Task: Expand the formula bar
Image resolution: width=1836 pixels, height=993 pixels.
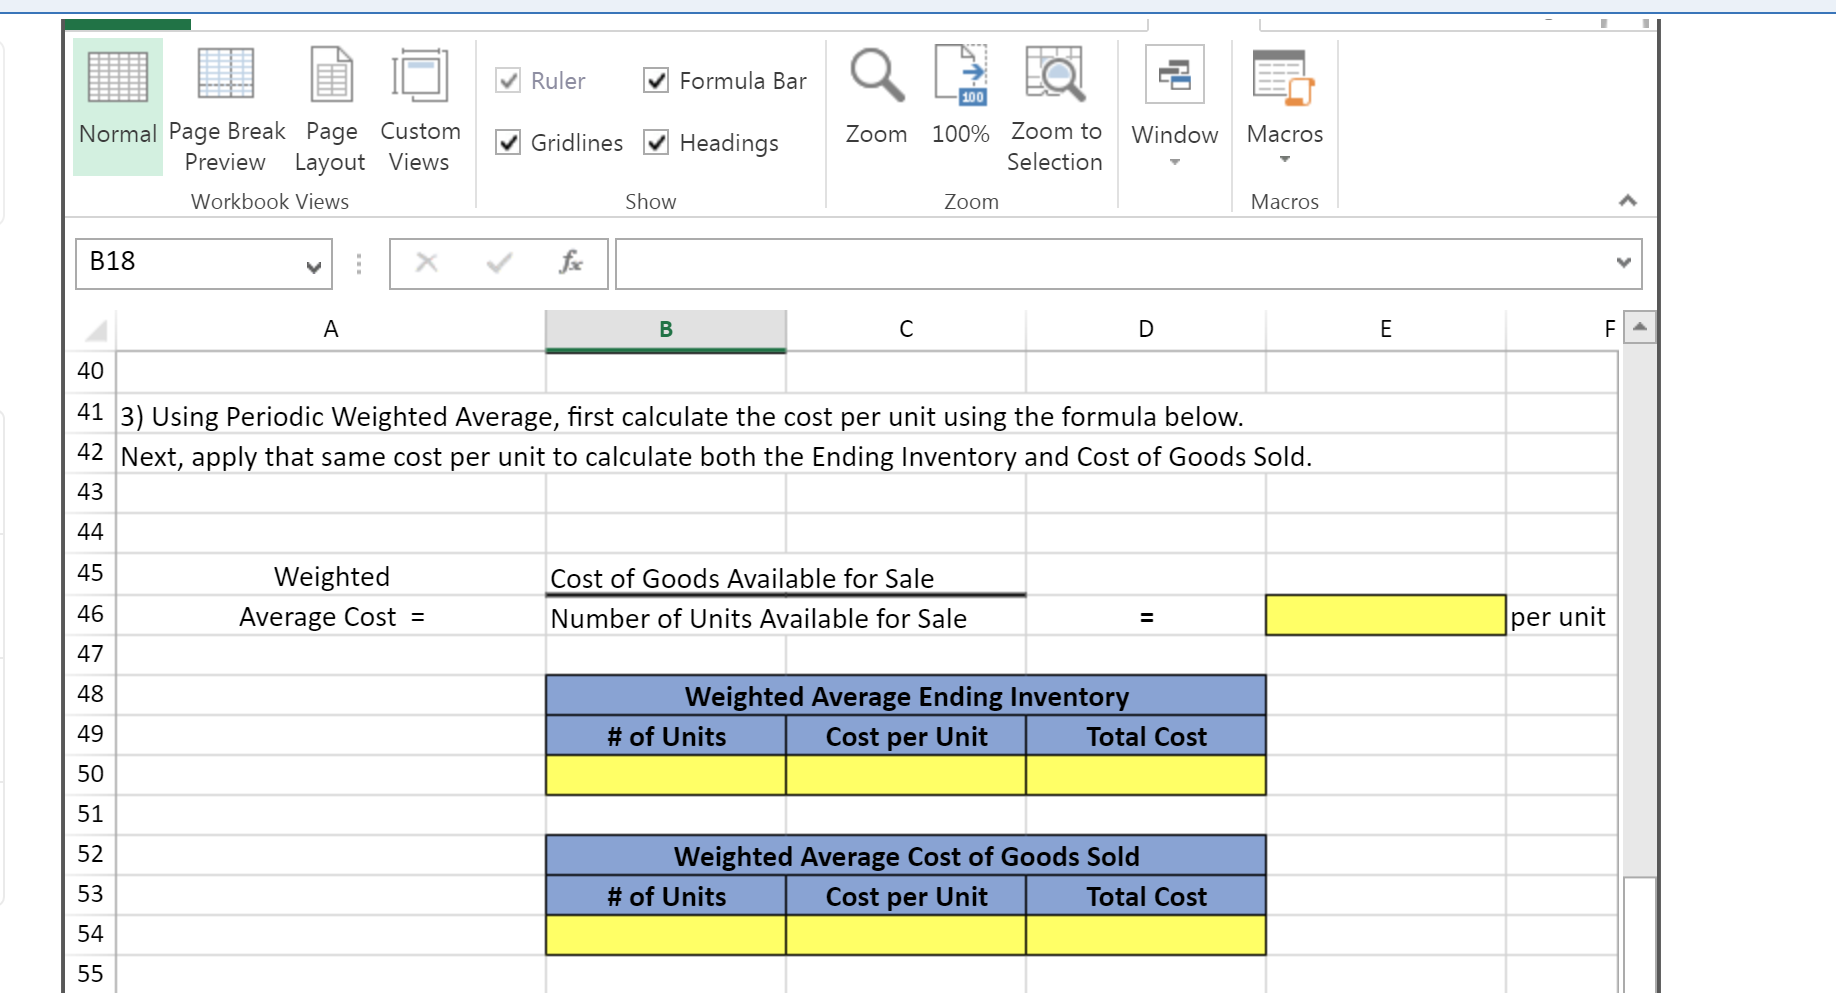Action: pyautogui.click(x=1624, y=263)
